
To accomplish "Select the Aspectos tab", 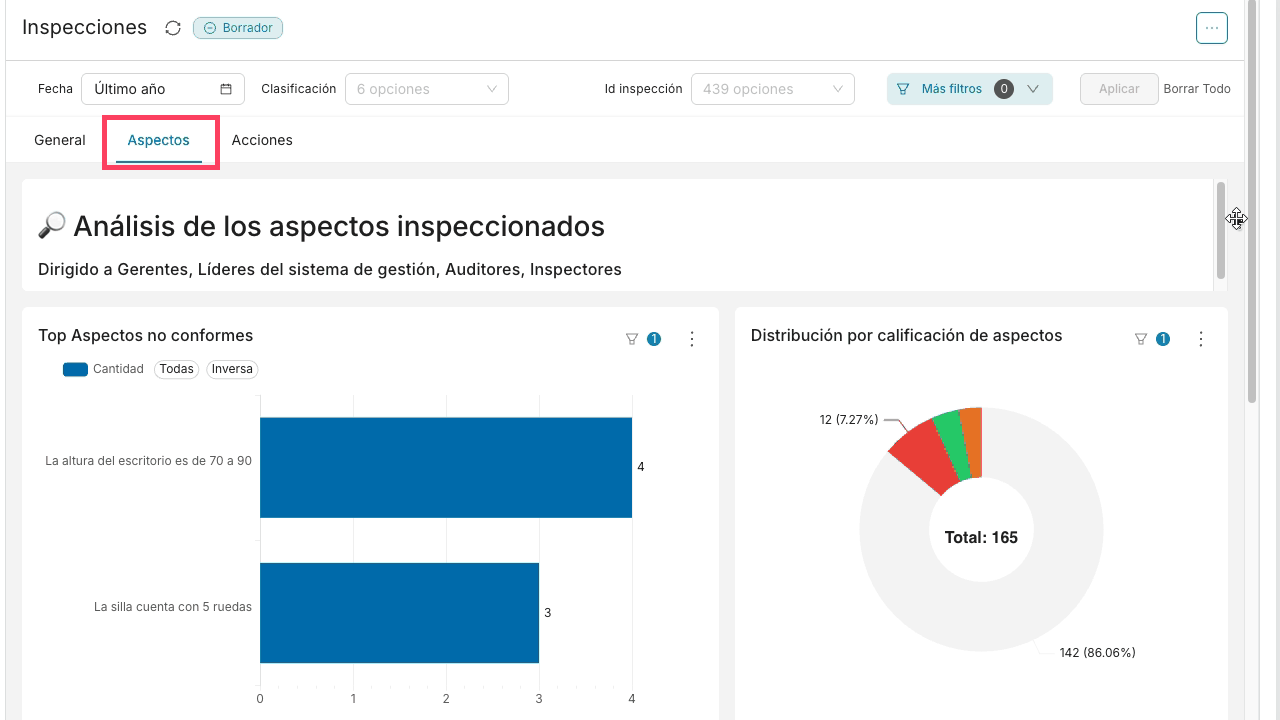I will click(159, 140).
